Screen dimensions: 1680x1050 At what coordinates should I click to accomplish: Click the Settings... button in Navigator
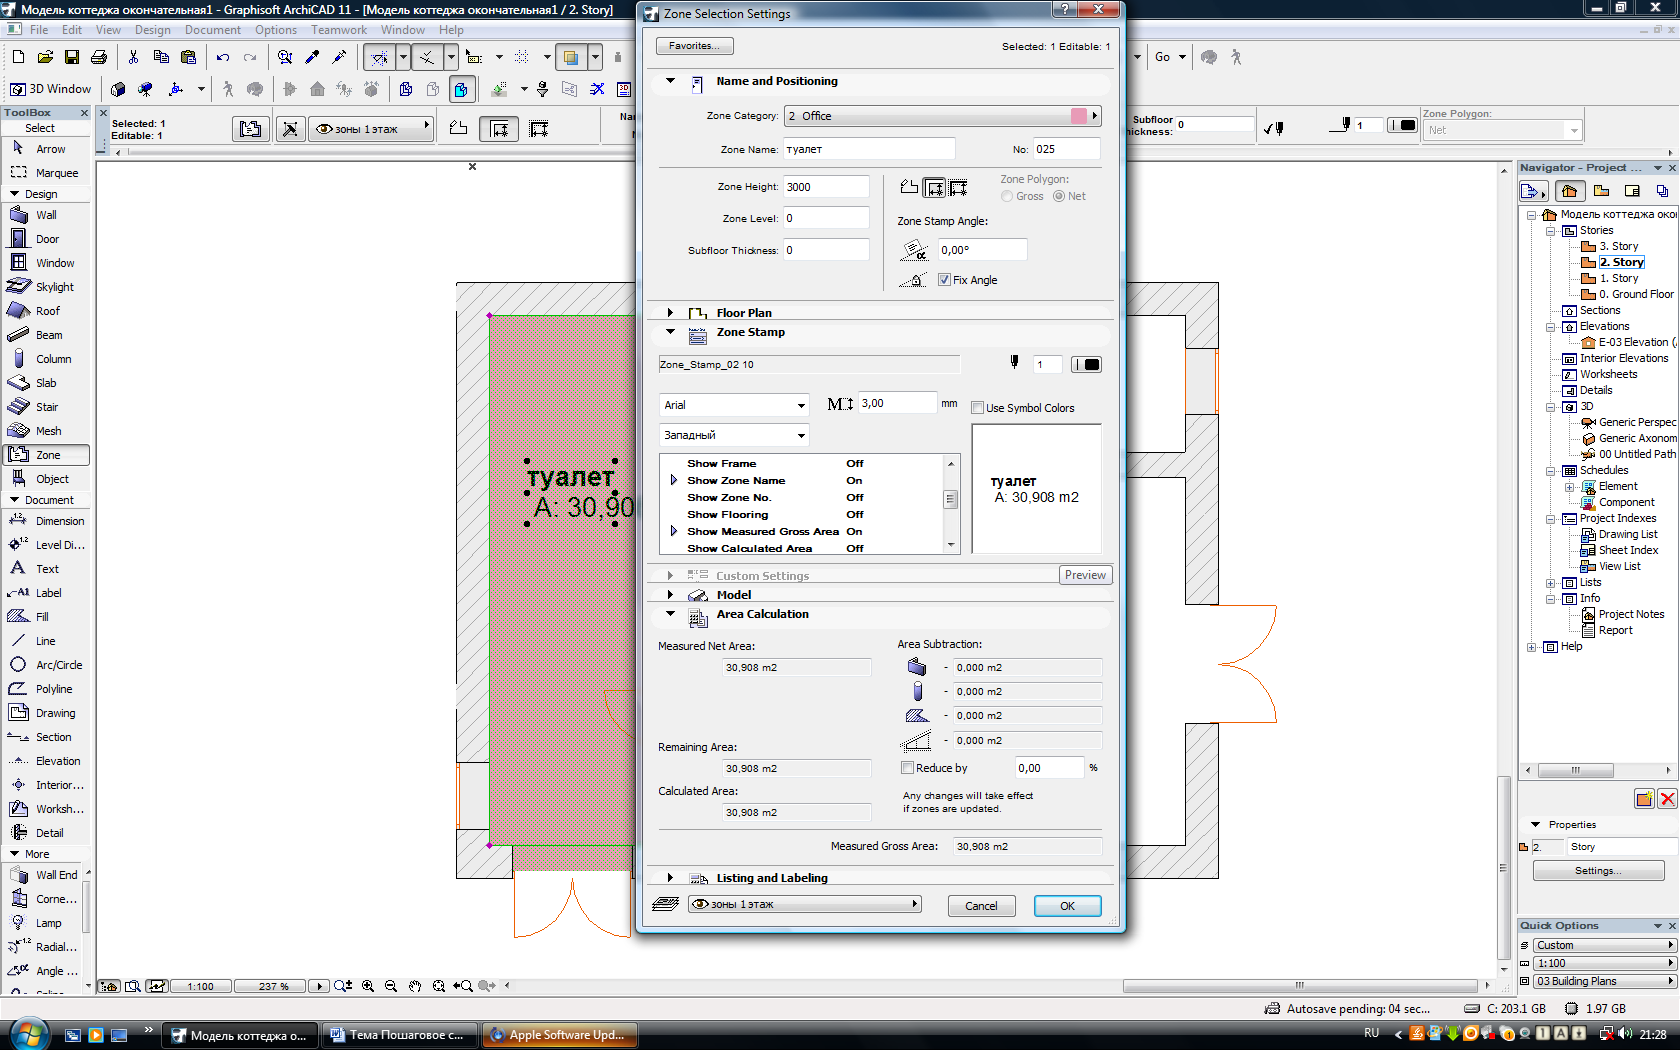pos(1598,871)
